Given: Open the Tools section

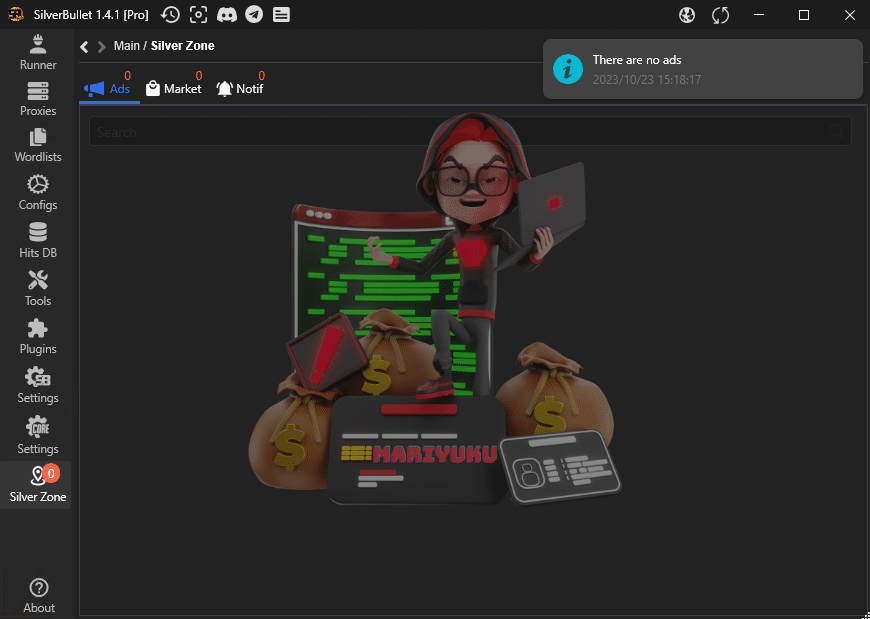Looking at the screenshot, I should (x=38, y=288).
